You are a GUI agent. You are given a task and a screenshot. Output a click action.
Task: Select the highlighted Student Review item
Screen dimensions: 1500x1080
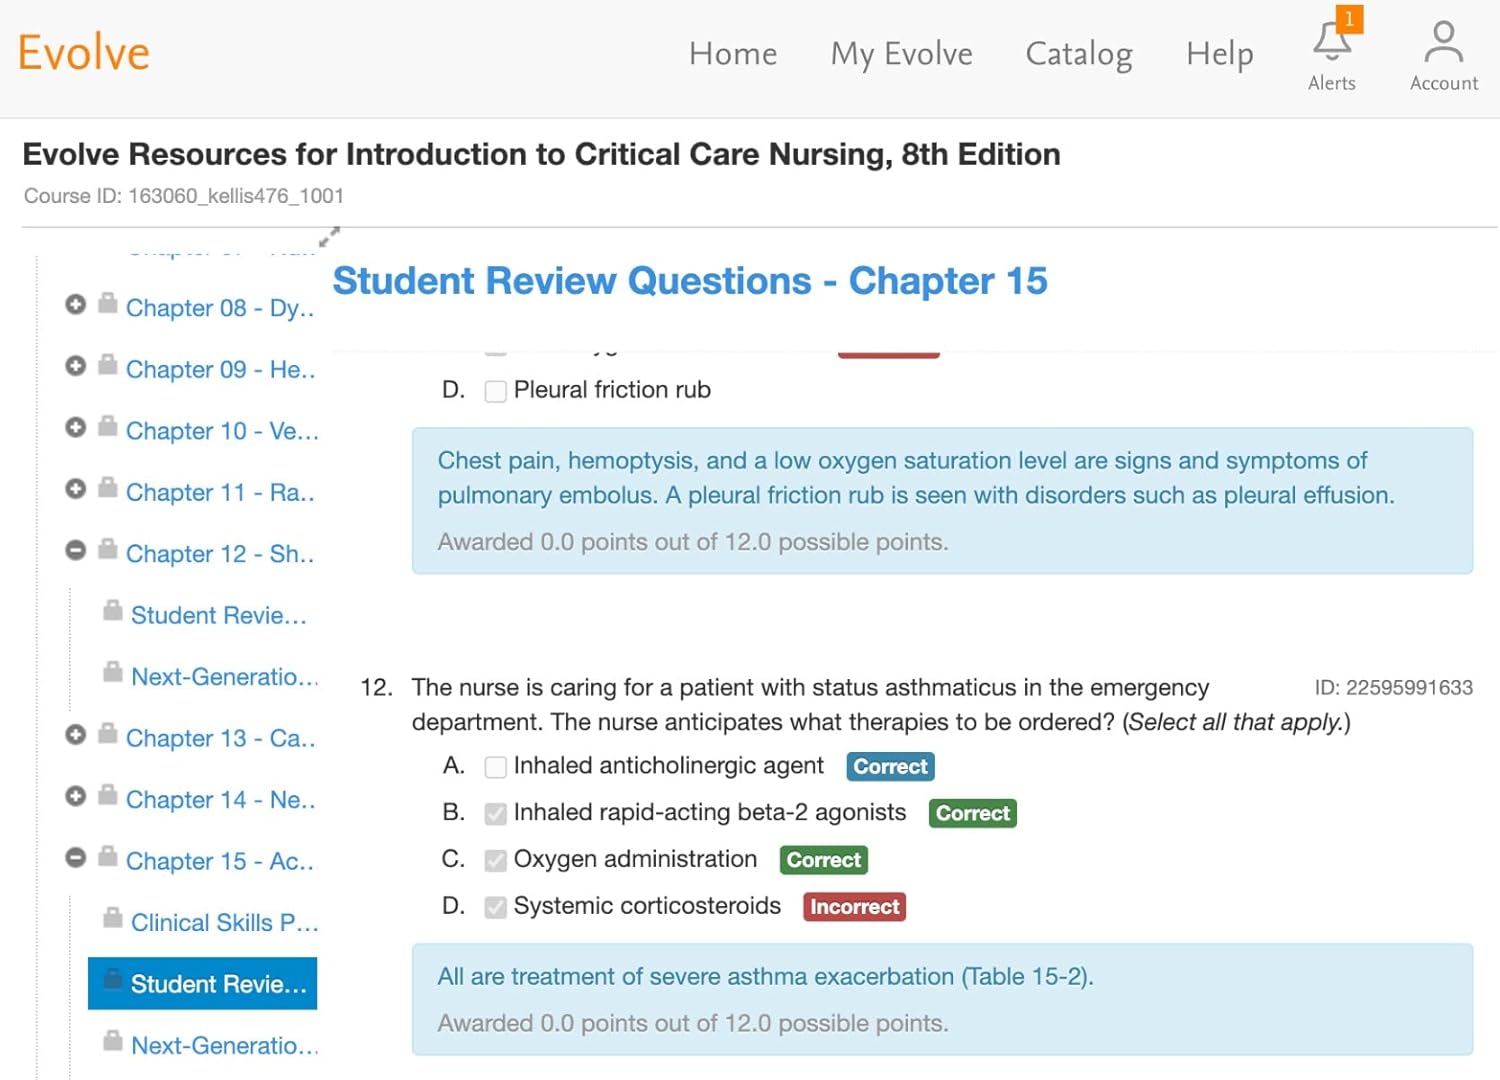point(217,984)
